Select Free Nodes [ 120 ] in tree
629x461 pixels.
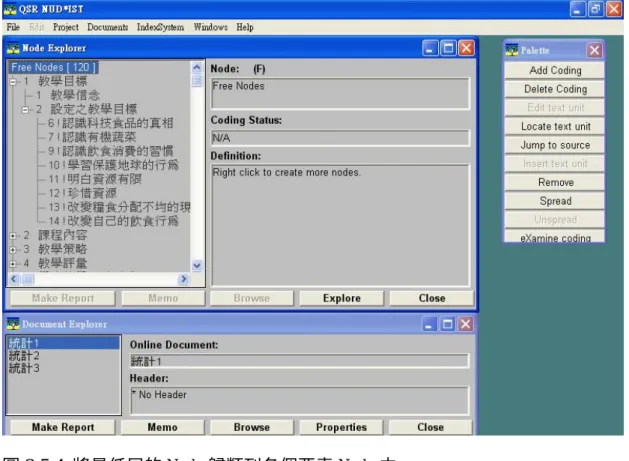click(53, 67)
